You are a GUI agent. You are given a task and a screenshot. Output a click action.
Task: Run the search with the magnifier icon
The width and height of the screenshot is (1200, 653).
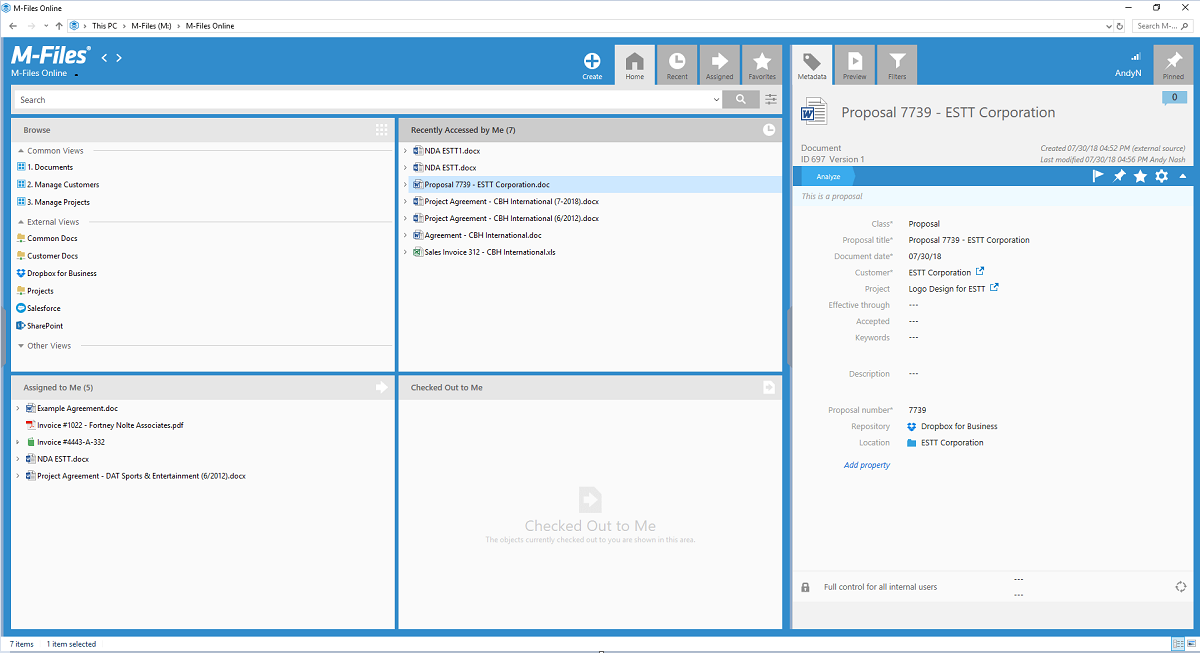[740, 99]
